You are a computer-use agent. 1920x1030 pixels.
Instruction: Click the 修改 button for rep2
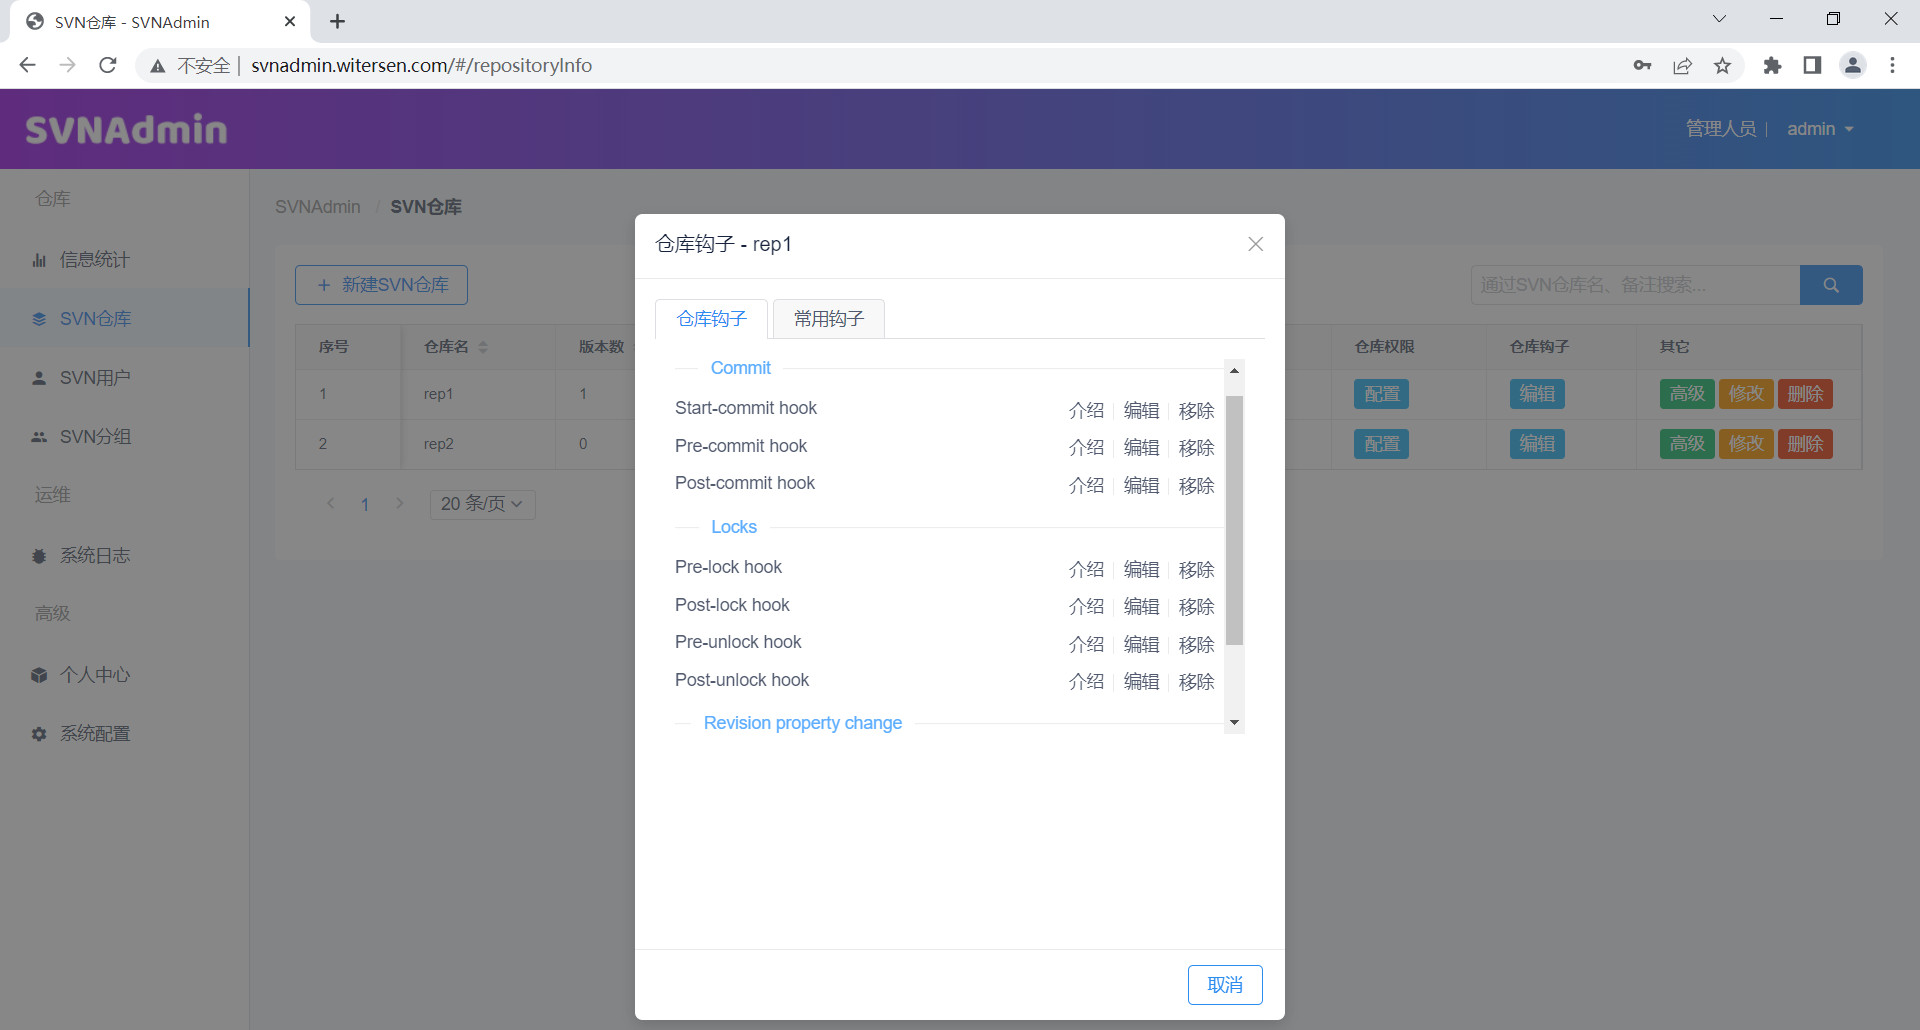pyautogui.click(x=1746, y=444)
